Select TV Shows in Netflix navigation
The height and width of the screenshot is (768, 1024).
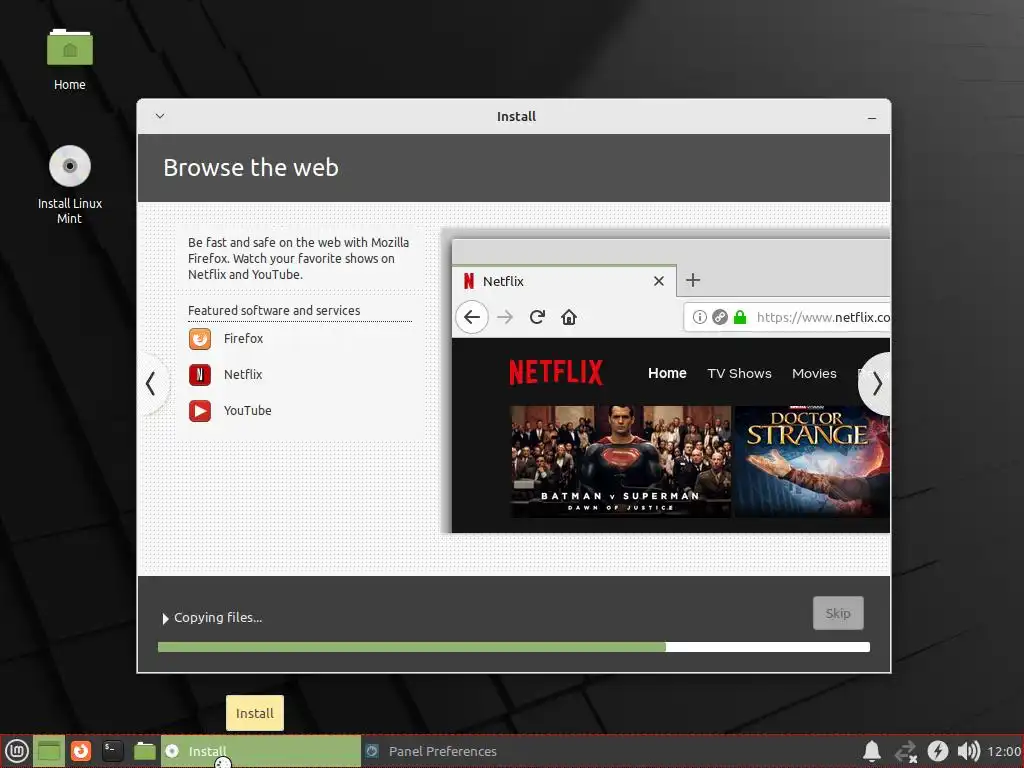tap(739, 374)
